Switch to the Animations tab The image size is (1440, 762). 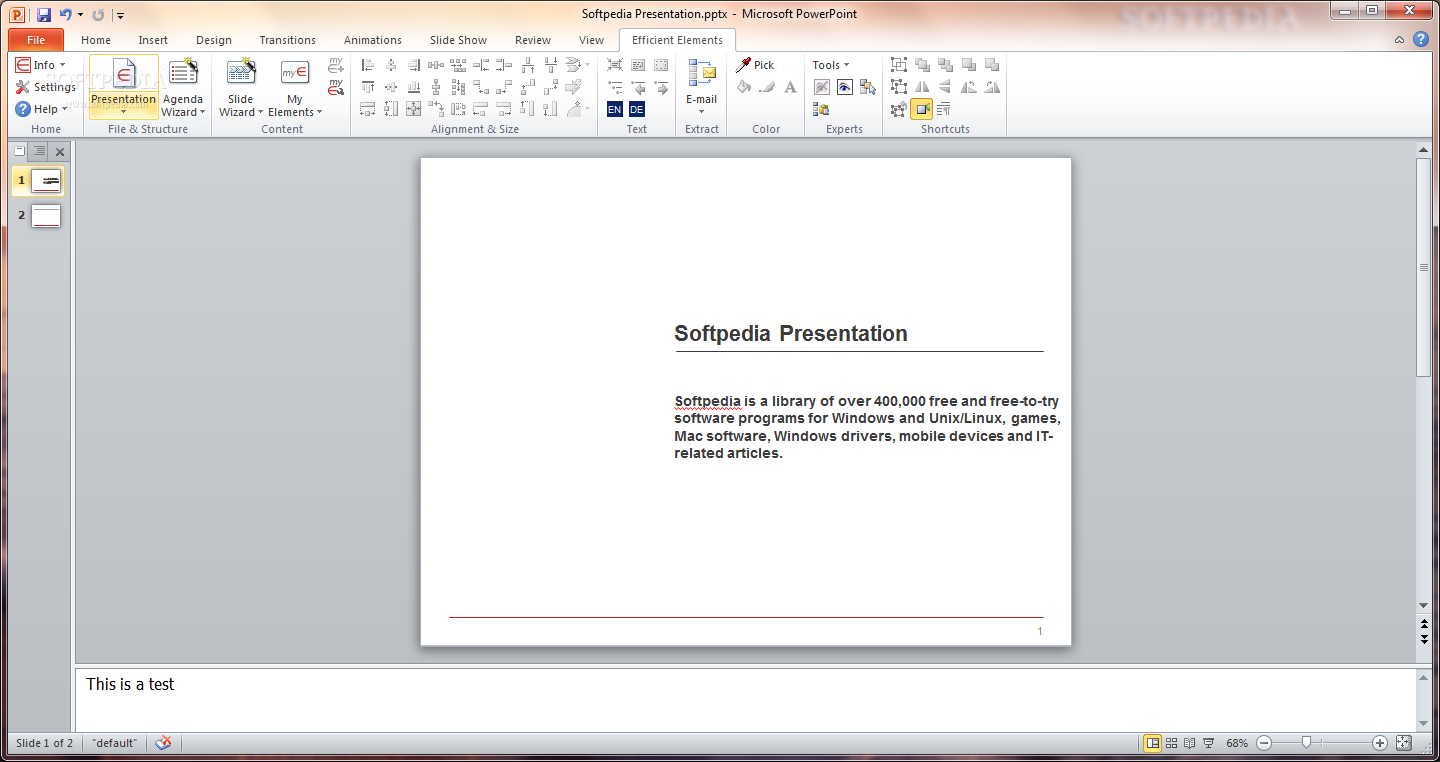(x=373, y=40)
